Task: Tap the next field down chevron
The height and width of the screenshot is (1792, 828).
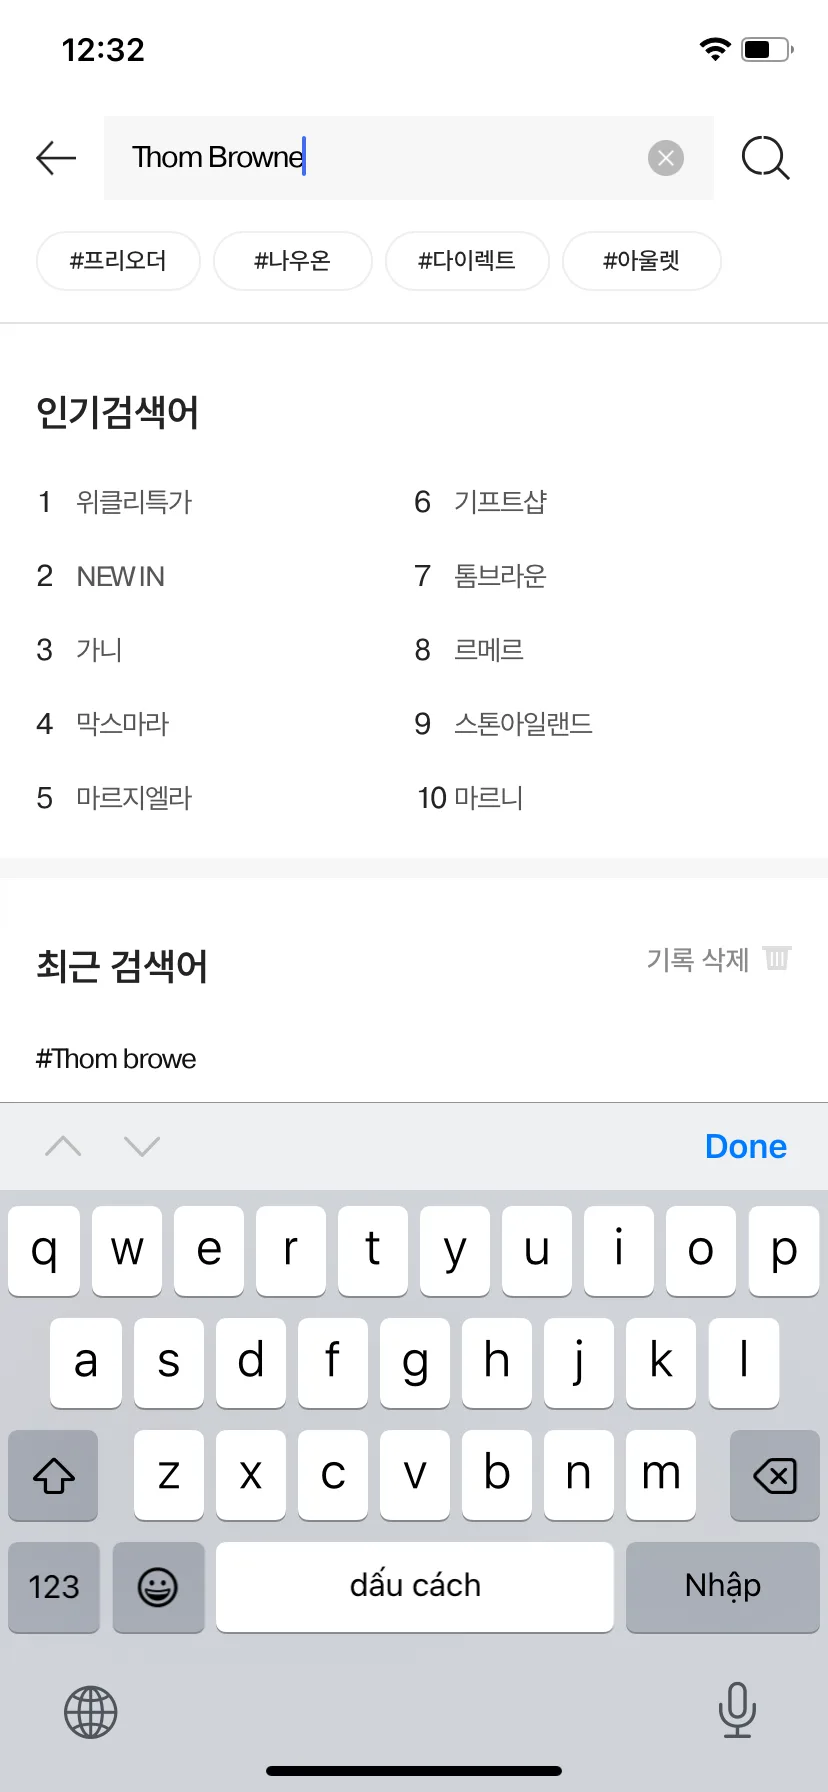Action: pos(142,1146)
